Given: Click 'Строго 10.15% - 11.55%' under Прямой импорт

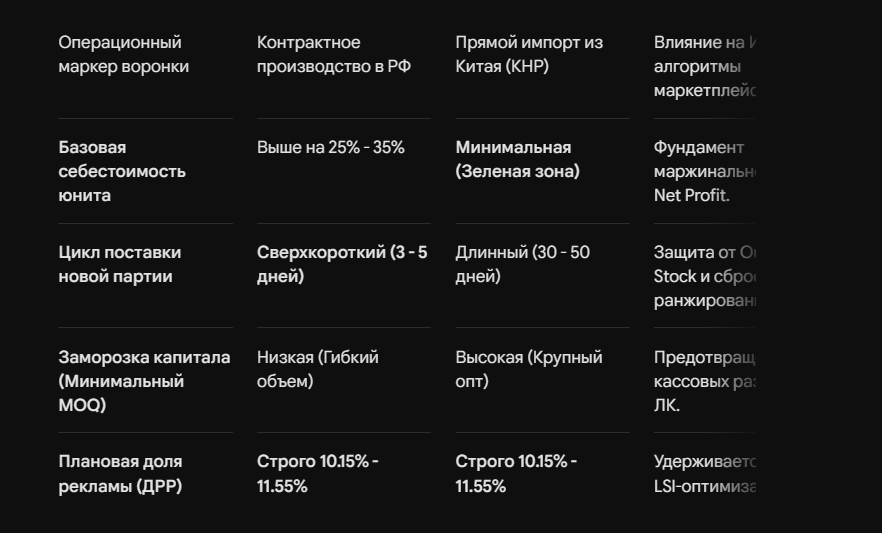Looking at the screenshot, I should 516,473.
